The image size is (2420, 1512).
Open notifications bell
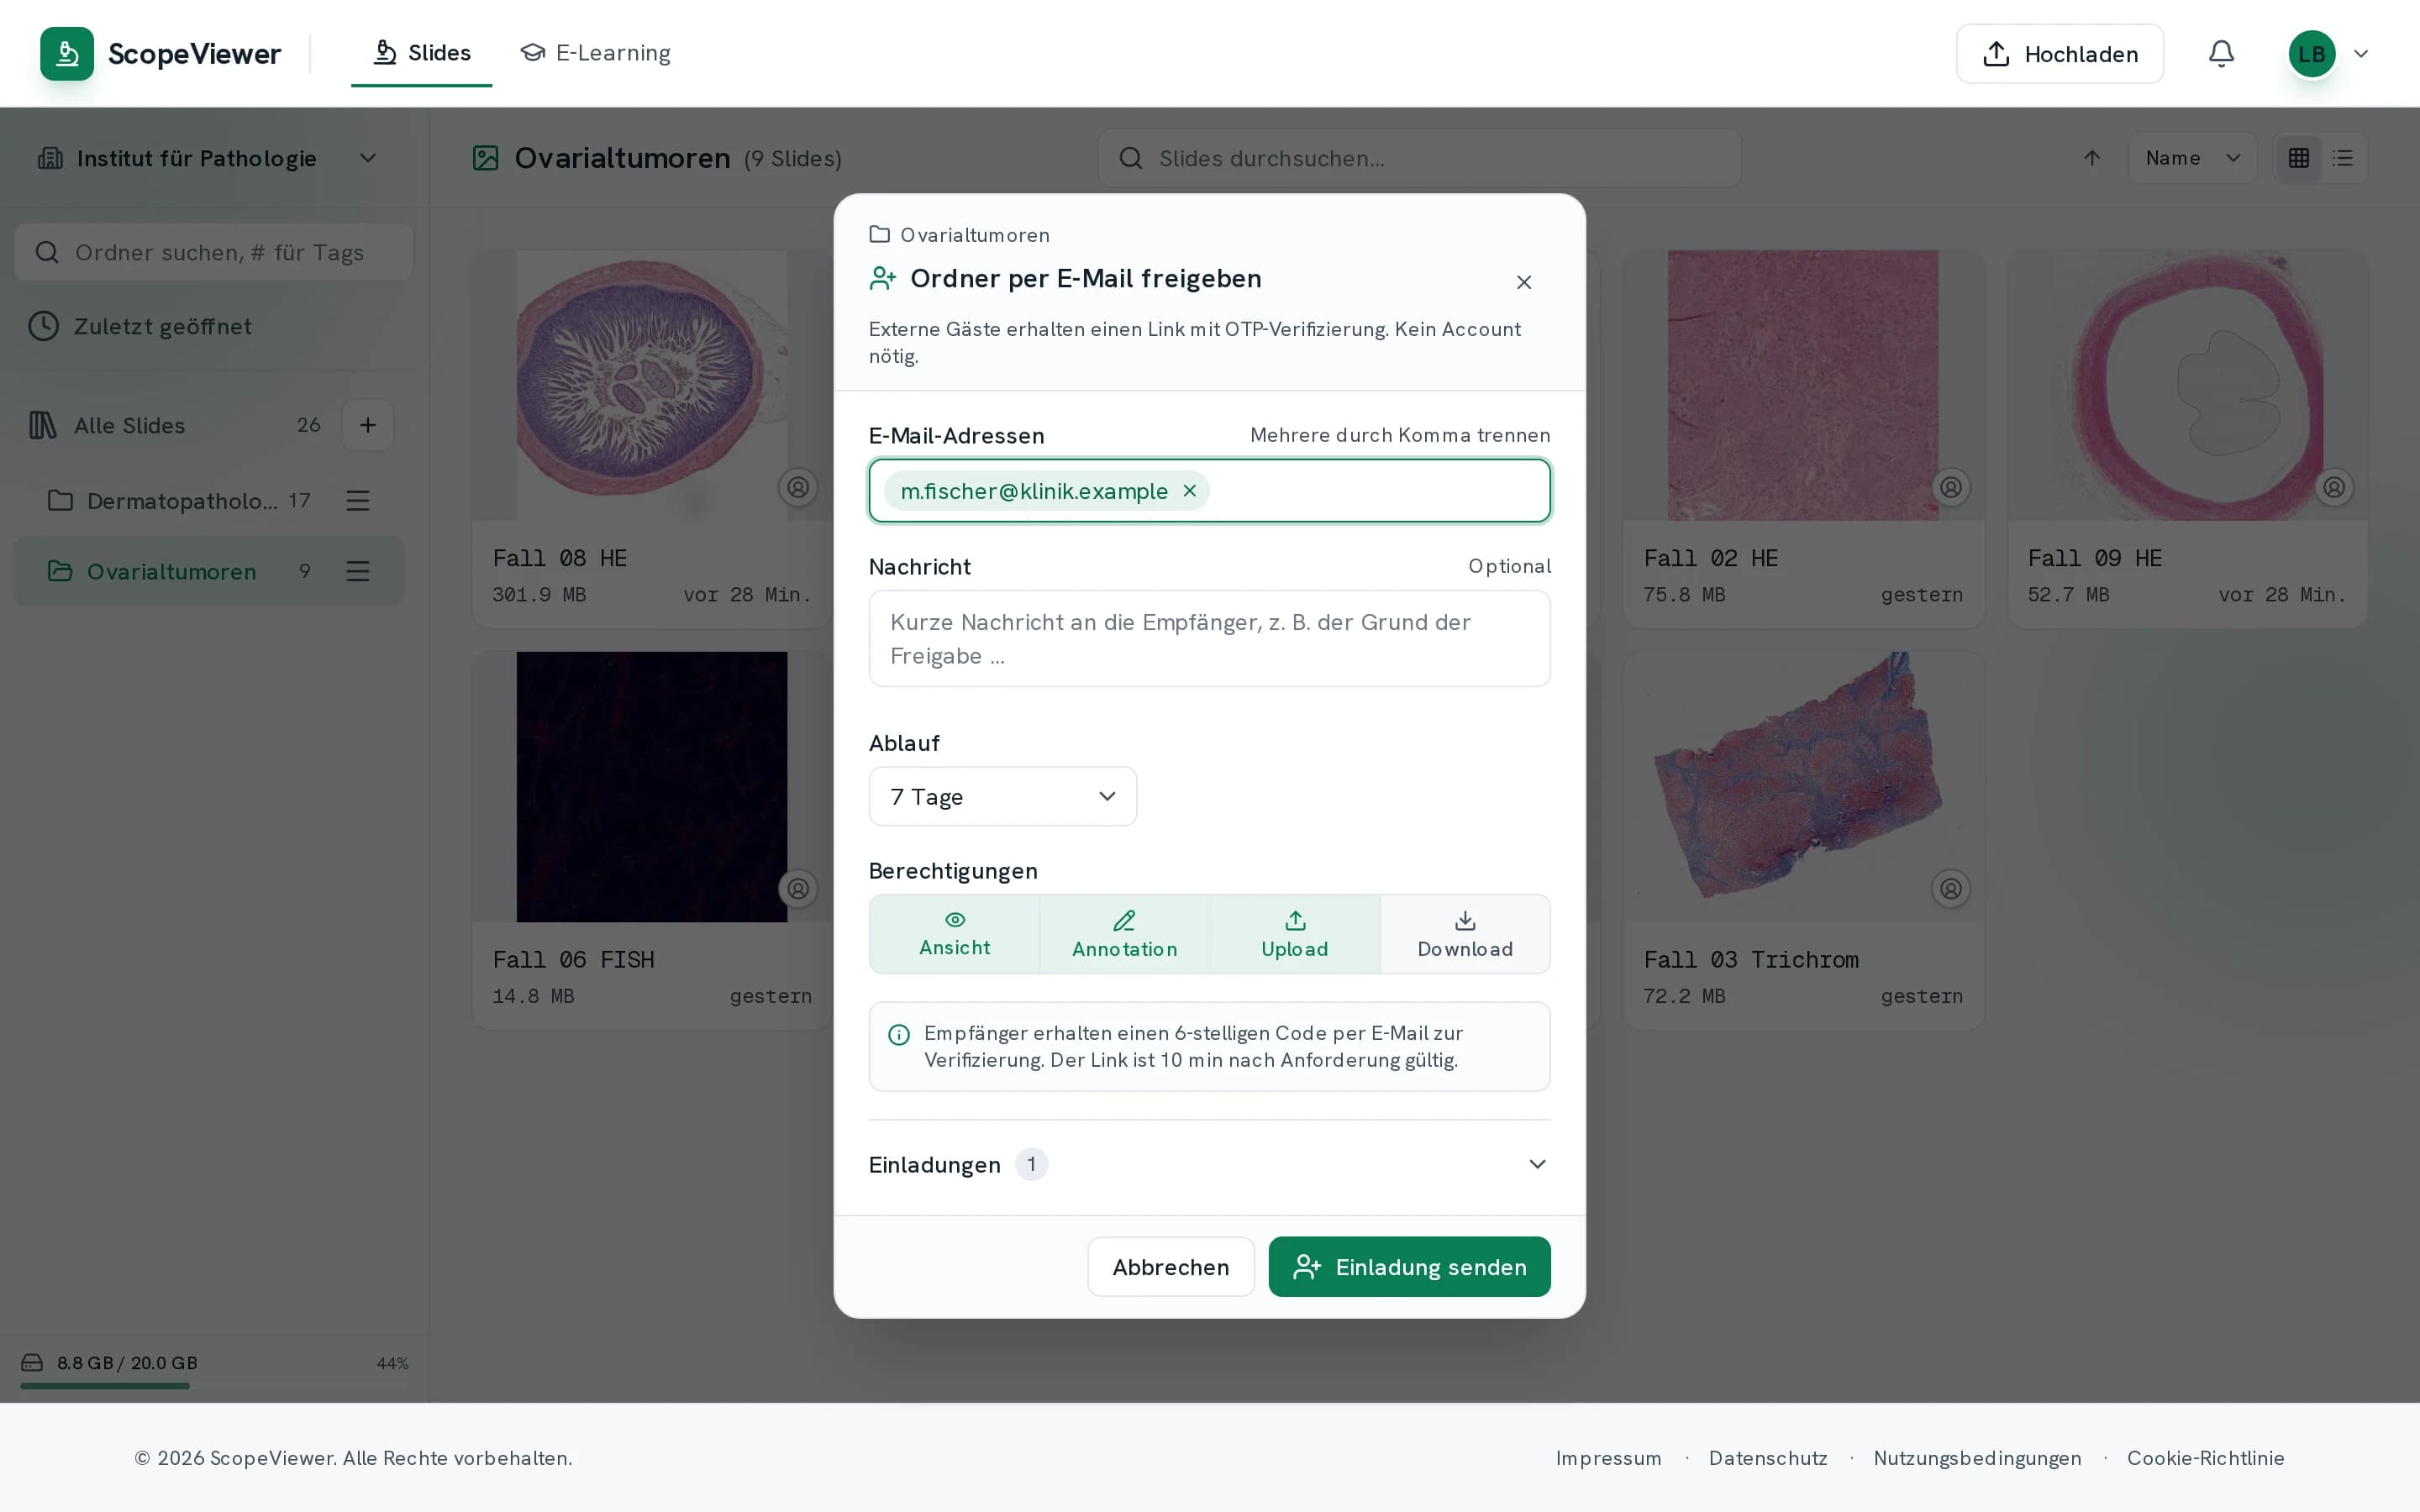2221,54
